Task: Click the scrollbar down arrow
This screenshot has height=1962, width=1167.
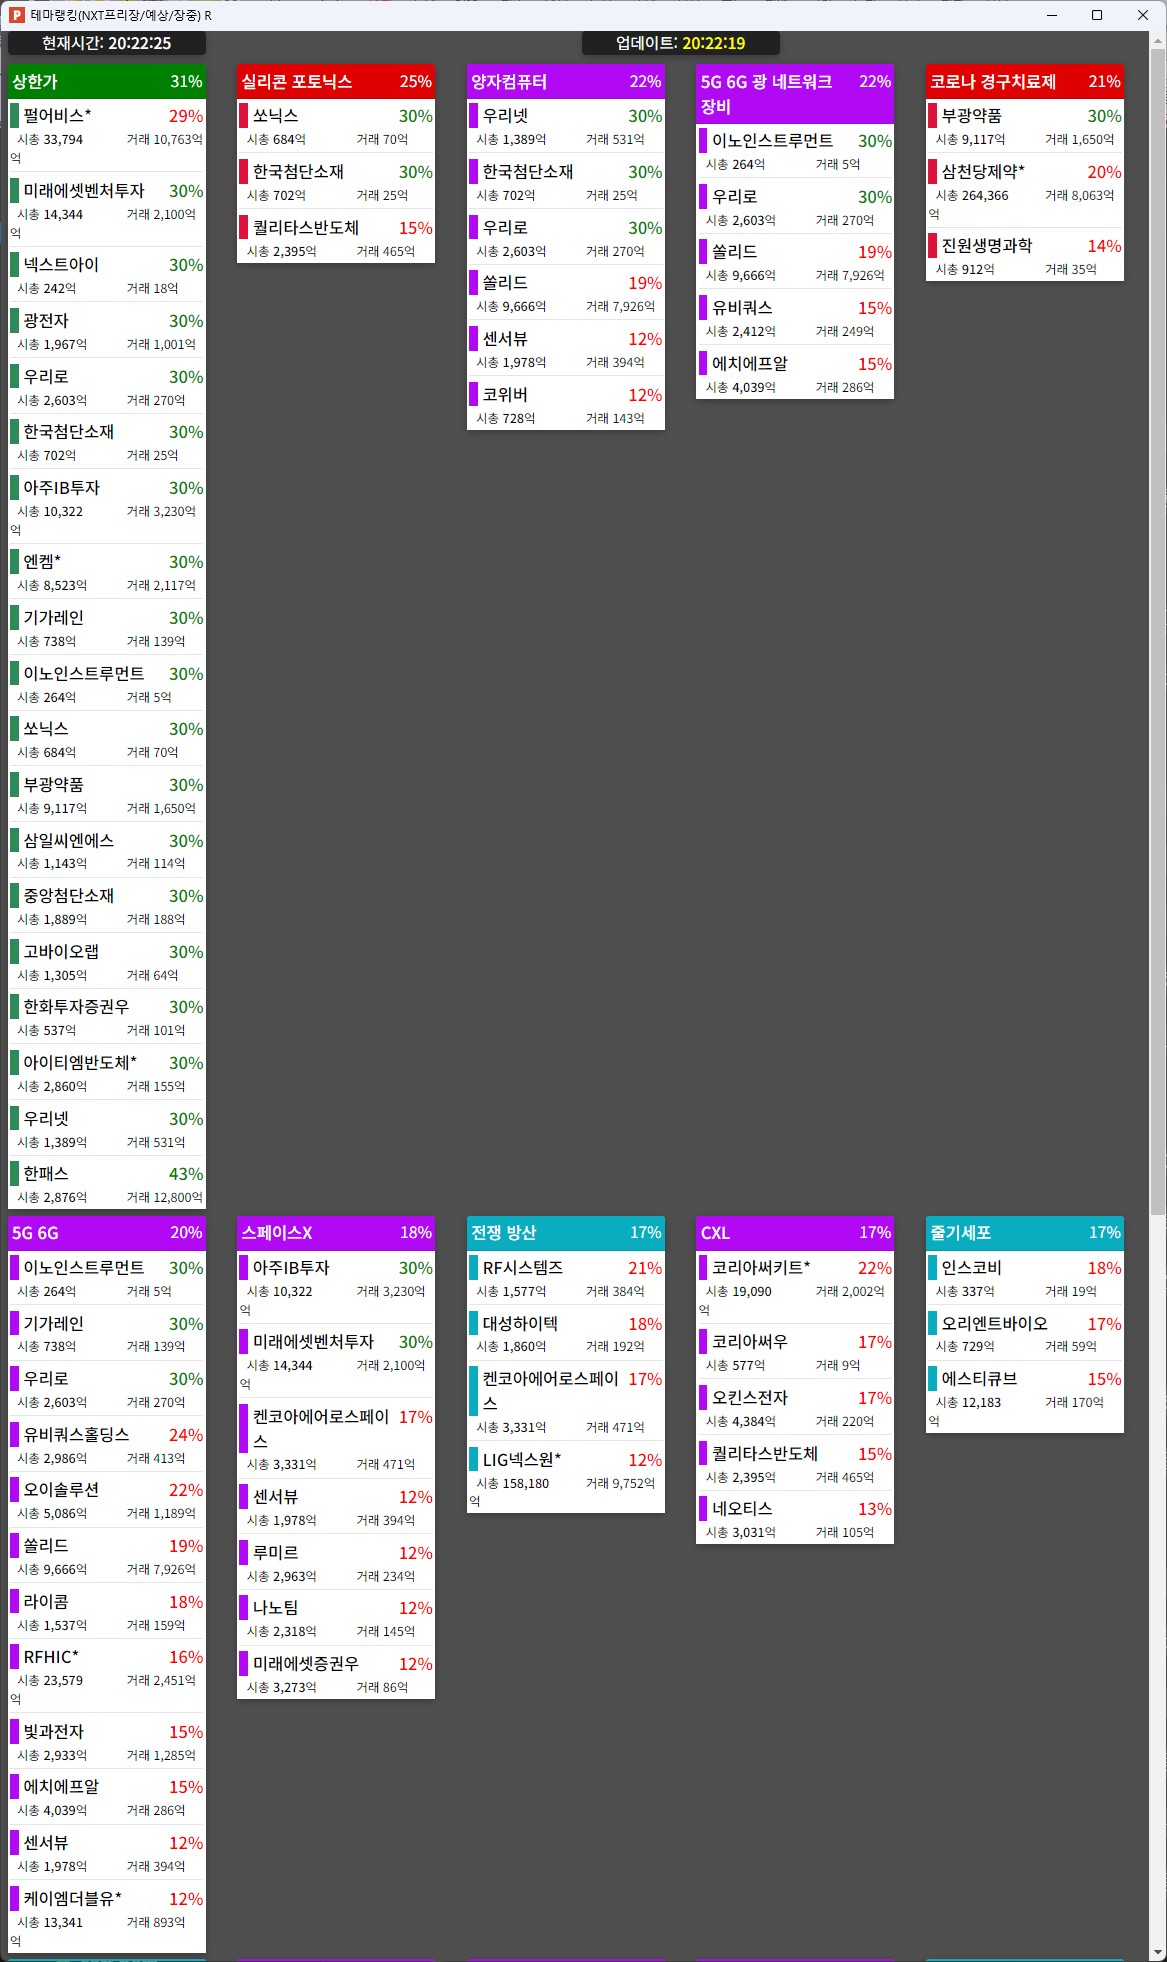Action: pyautogui.click(x=1158, y=1952)
